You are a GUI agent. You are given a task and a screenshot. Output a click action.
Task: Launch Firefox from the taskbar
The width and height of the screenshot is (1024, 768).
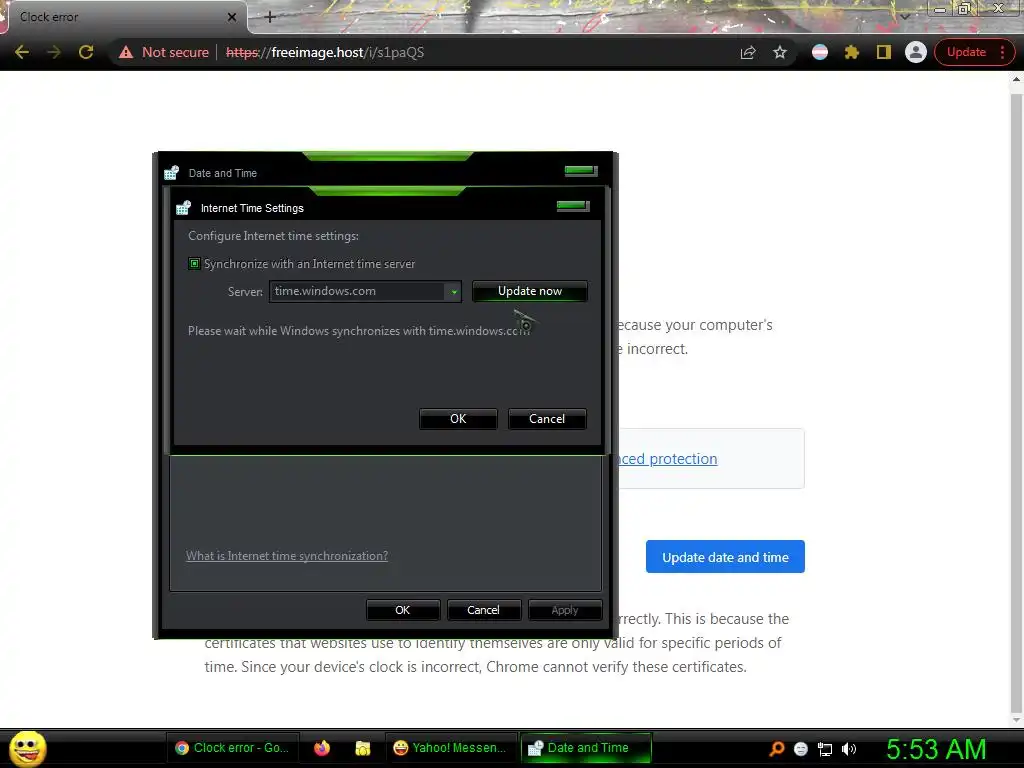click(x=322, y=748)
